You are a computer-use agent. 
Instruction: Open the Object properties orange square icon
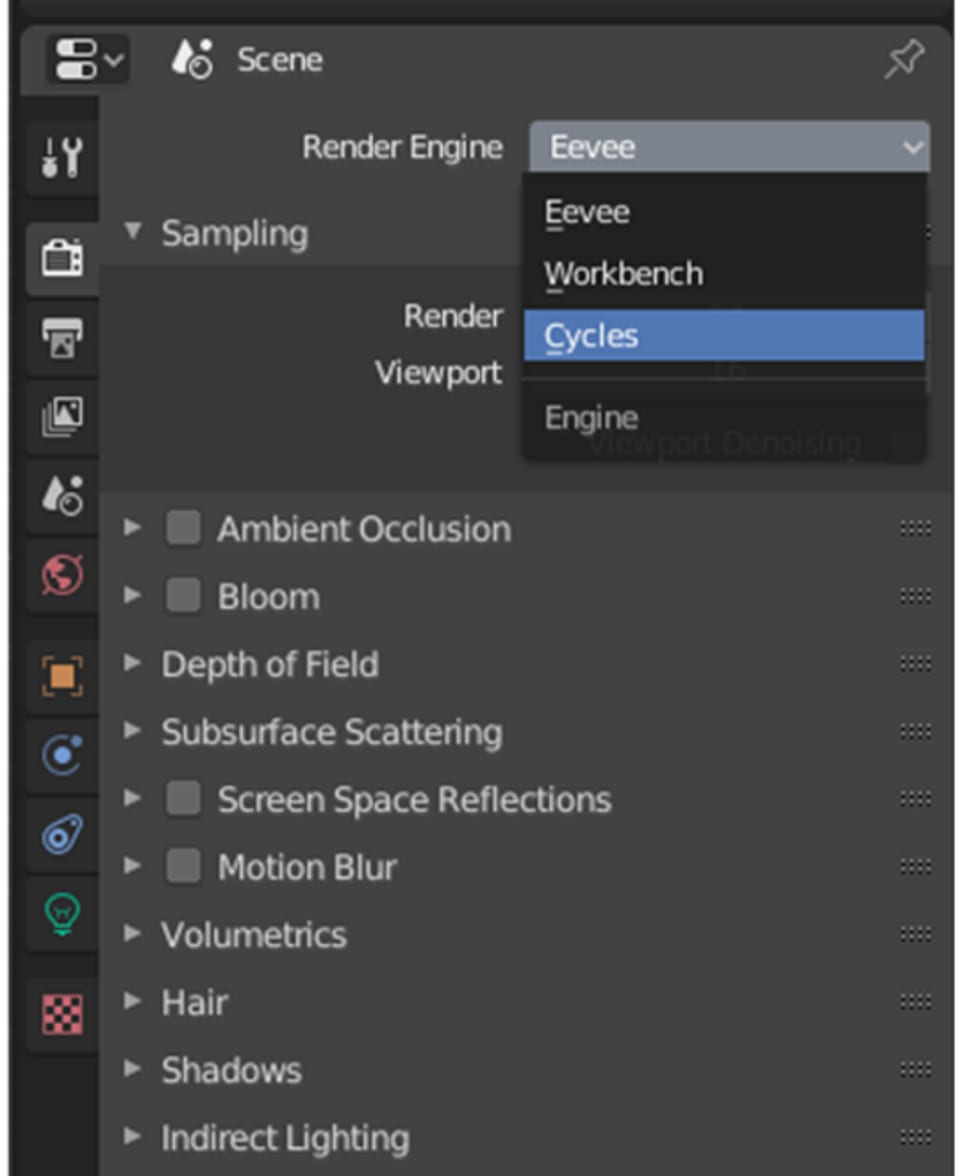pyautogui.click(x=62, y=676)
